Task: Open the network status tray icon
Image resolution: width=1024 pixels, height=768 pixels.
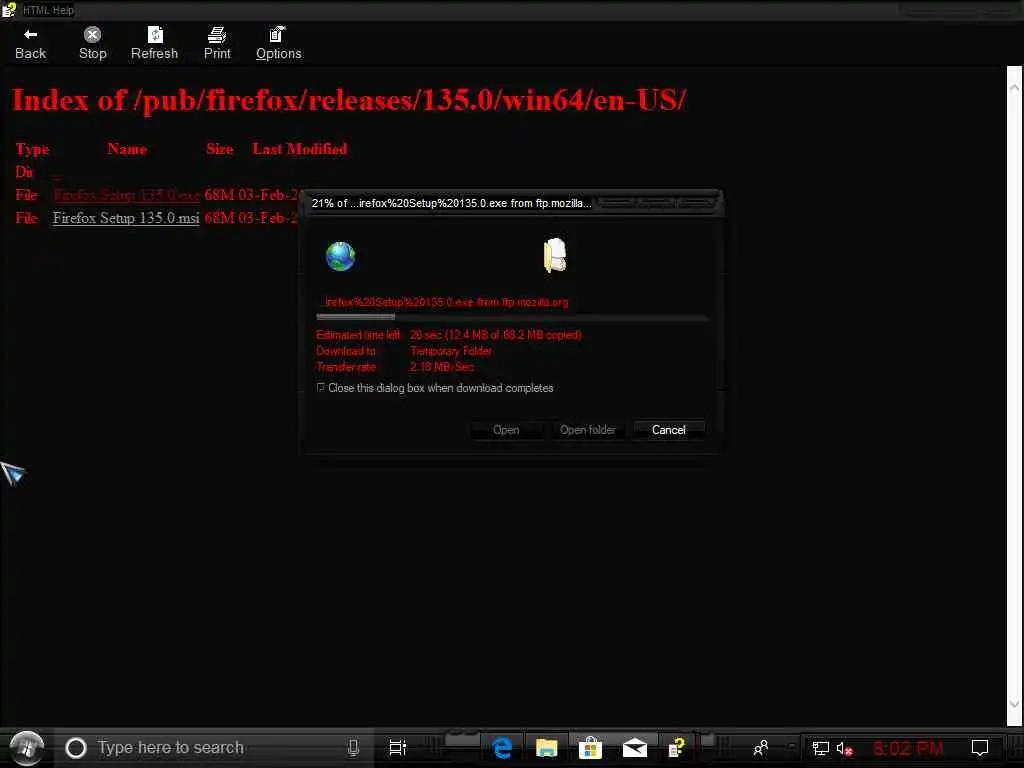Action: click(x=820, y=748)
